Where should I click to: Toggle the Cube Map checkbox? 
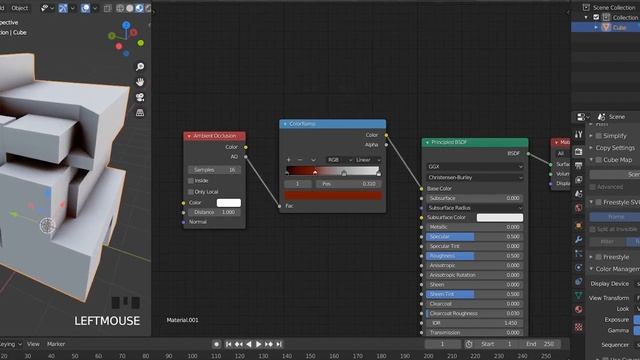[599, 160]
